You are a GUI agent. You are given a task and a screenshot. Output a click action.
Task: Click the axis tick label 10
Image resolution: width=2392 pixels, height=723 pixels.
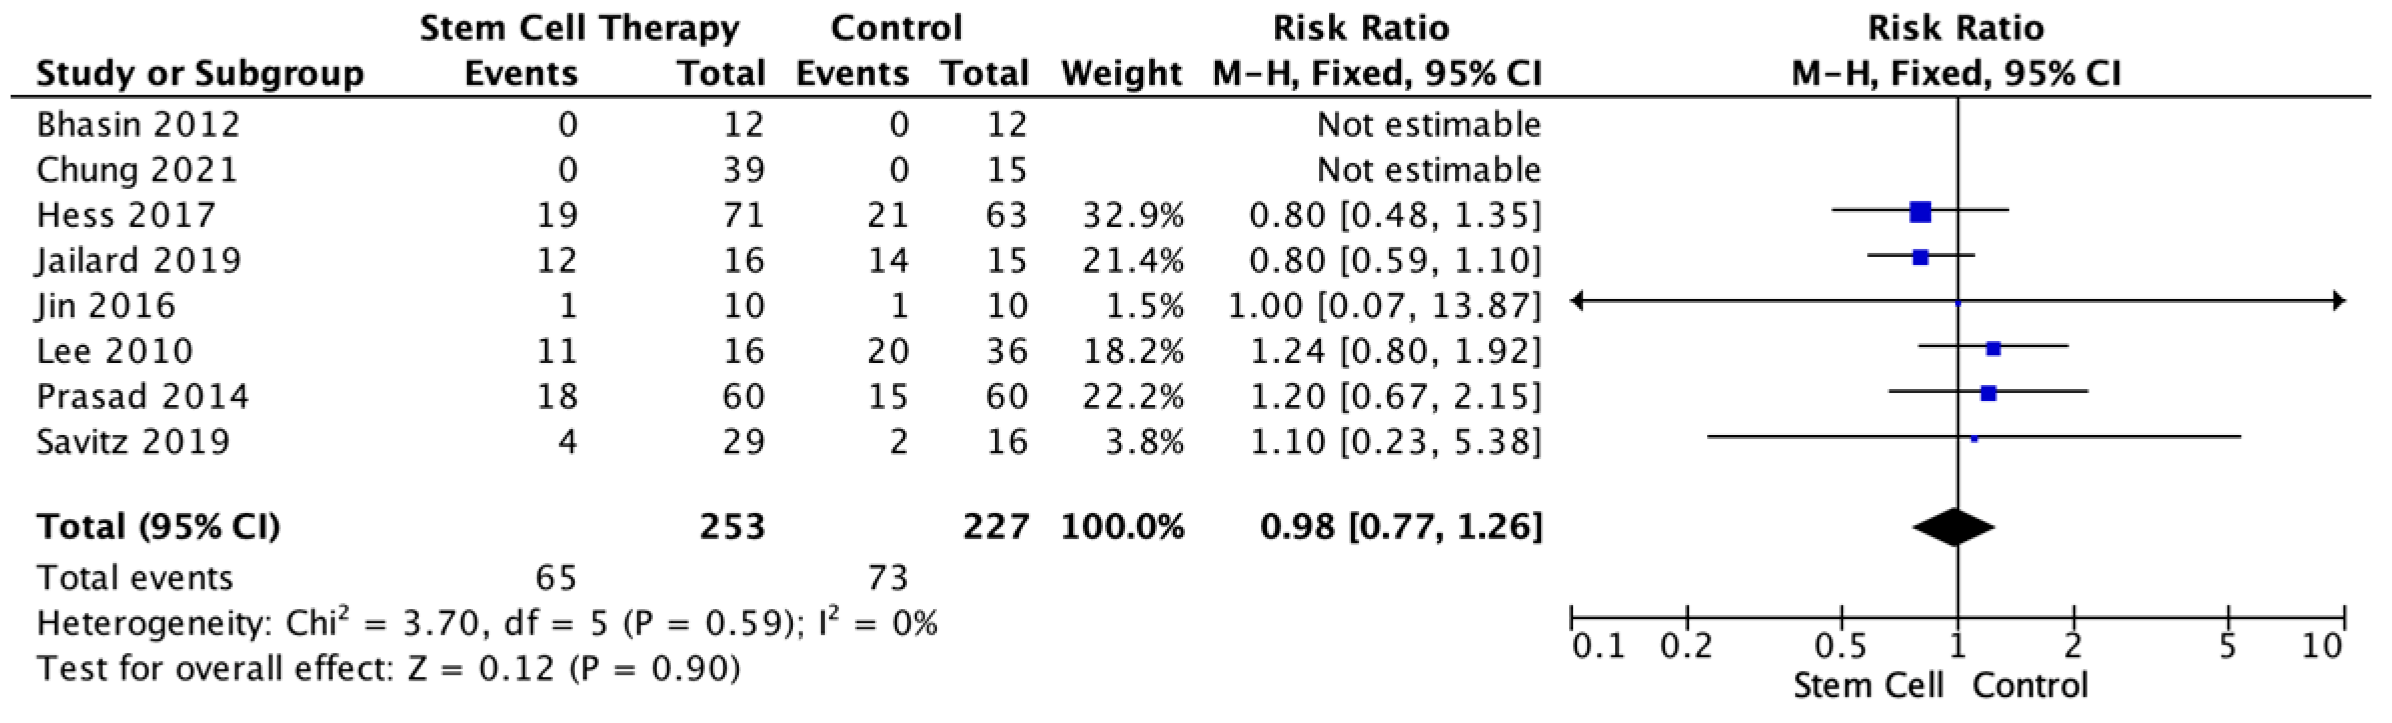[2321, 647]
